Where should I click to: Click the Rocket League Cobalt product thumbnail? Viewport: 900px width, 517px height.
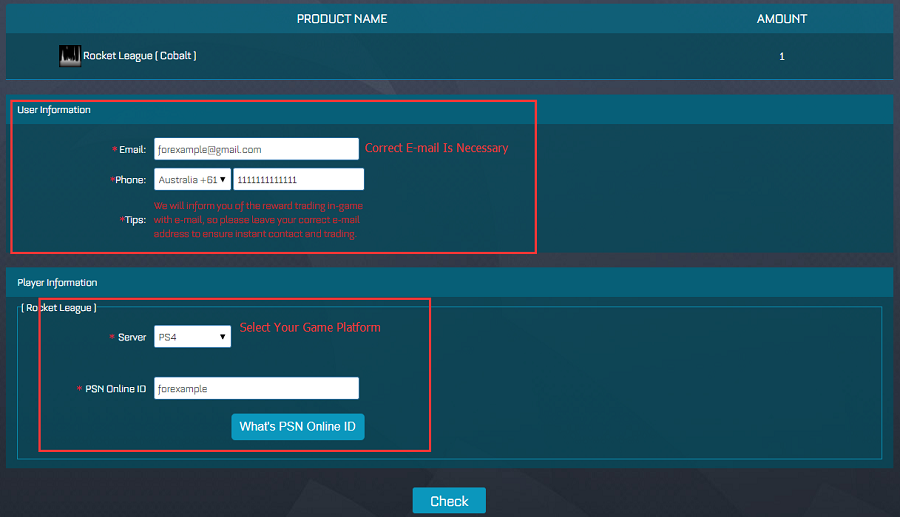tap(70, 56)
